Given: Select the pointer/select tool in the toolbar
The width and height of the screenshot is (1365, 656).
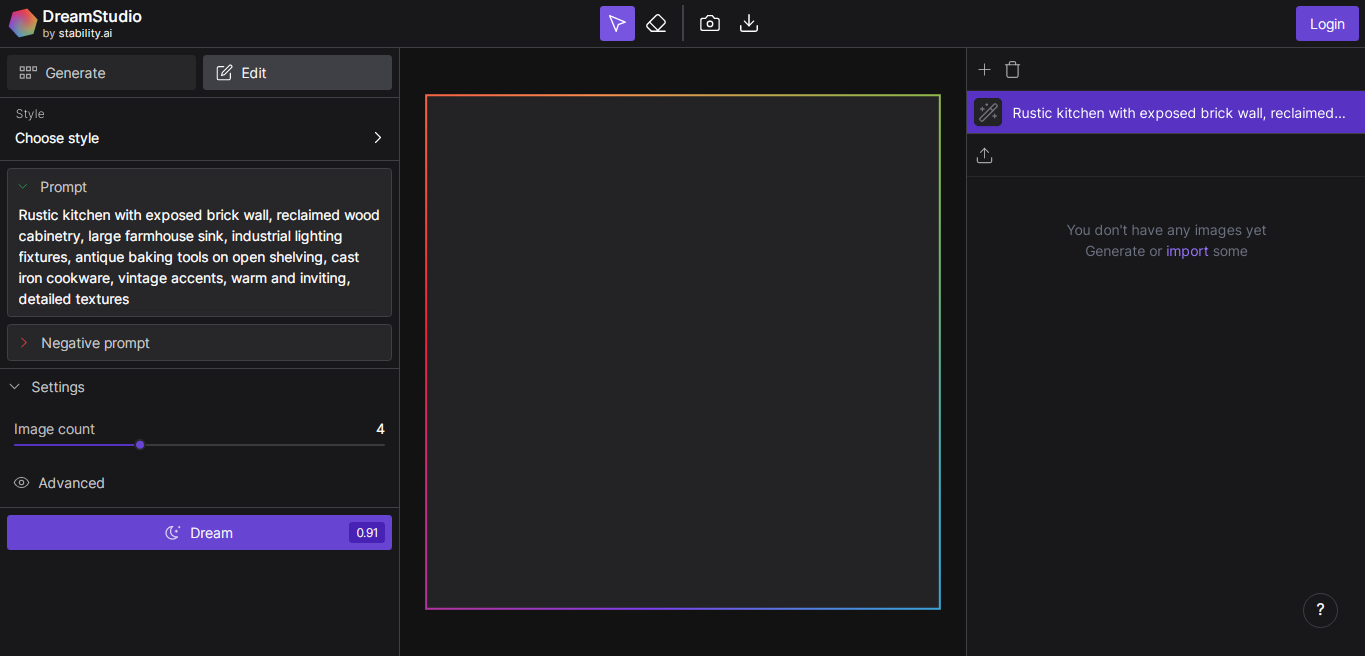Looking at the screenshot, I should click(617, 22).
